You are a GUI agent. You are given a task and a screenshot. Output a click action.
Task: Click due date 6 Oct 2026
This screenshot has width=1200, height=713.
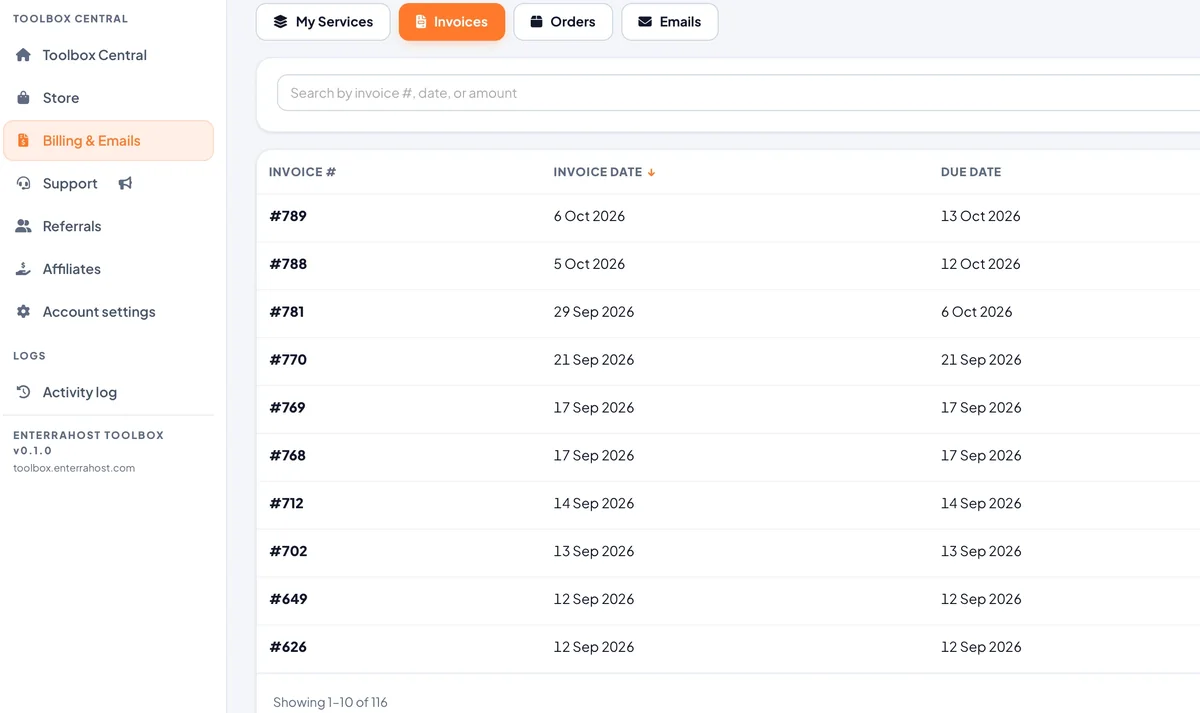[977, 312]
